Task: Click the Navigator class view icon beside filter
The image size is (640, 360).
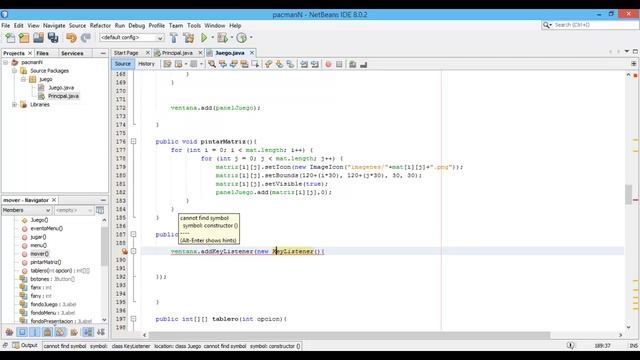Action: click(x=100, y=210)
